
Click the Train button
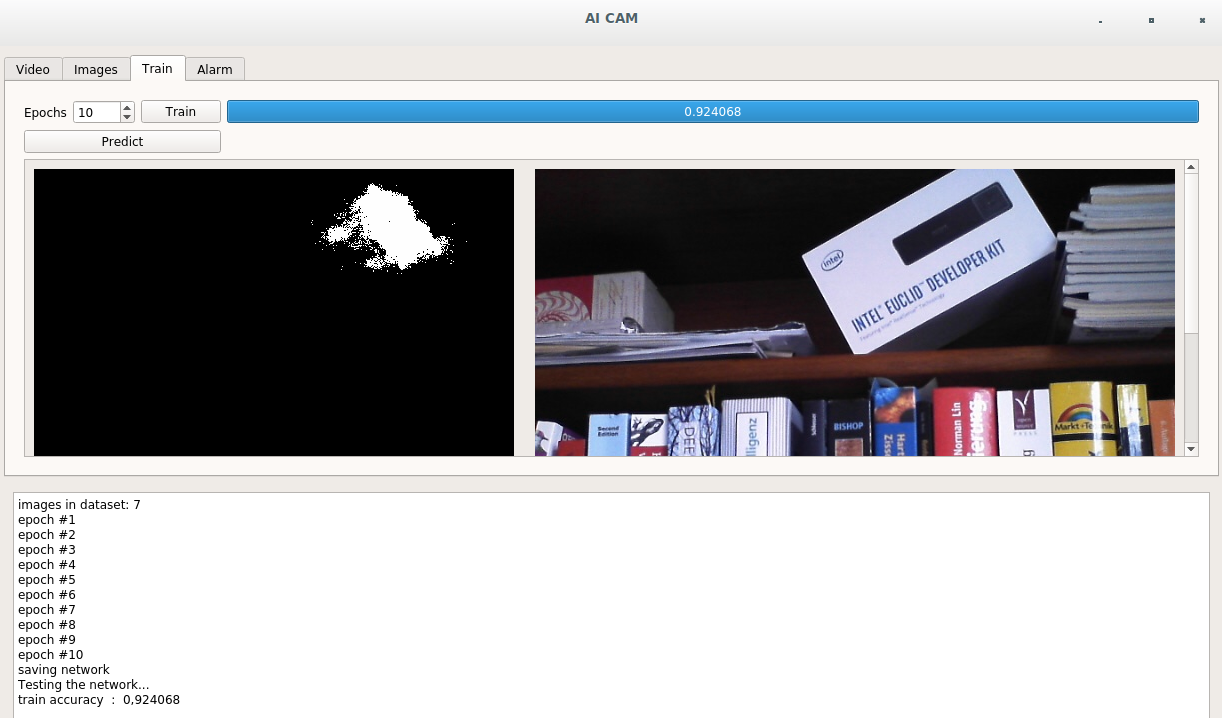point(181,111)
